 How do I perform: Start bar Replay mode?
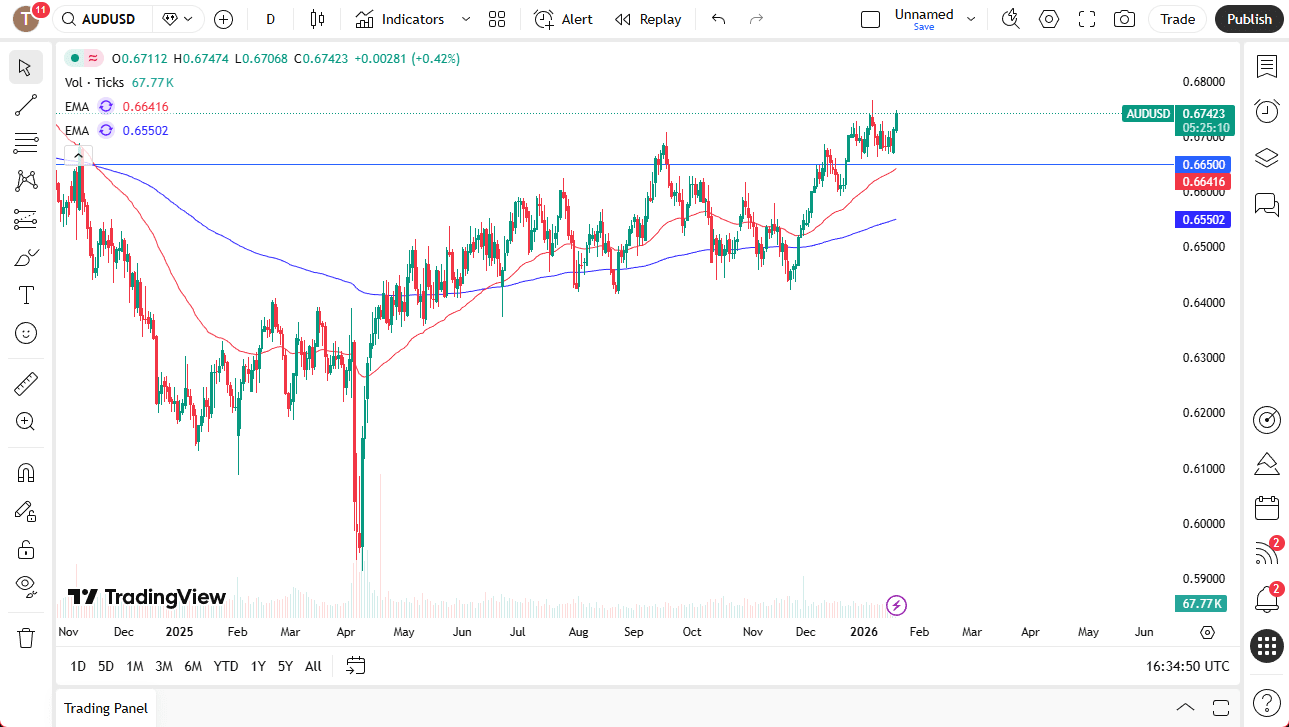648,19
